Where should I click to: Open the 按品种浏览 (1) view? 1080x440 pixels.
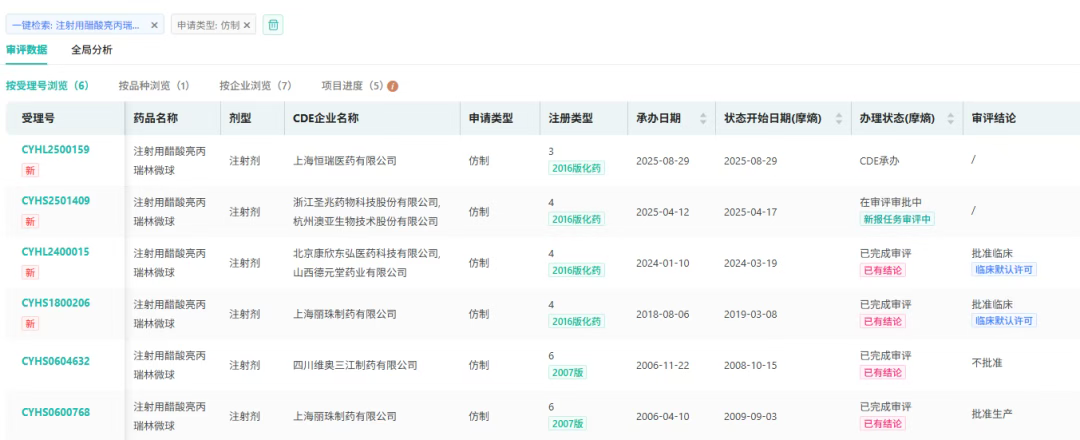coord(154,85)
